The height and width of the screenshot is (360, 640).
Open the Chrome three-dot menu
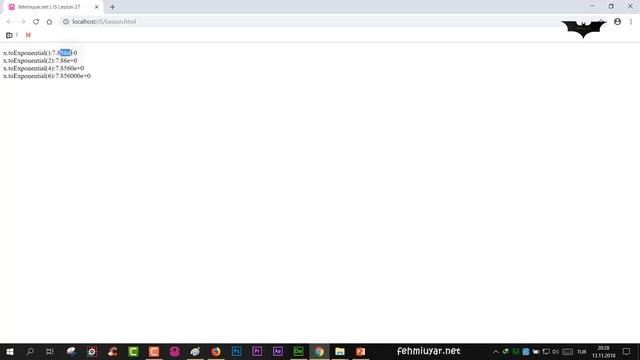coord(631,22)
